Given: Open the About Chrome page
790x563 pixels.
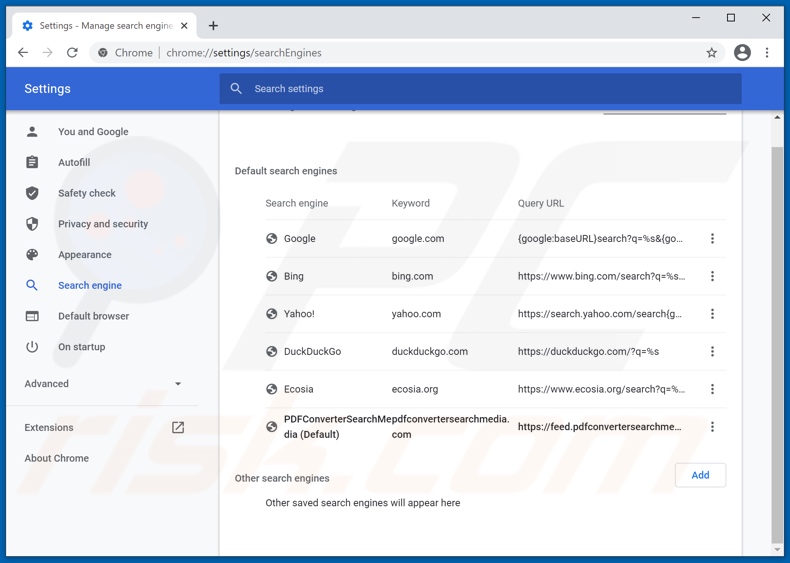Looking at the screenshot, I should click(57, 458).
